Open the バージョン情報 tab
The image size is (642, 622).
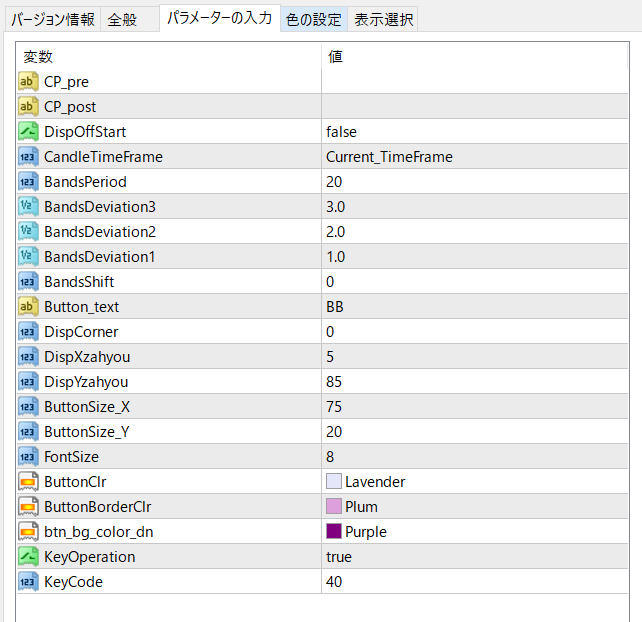pos(54,19)
